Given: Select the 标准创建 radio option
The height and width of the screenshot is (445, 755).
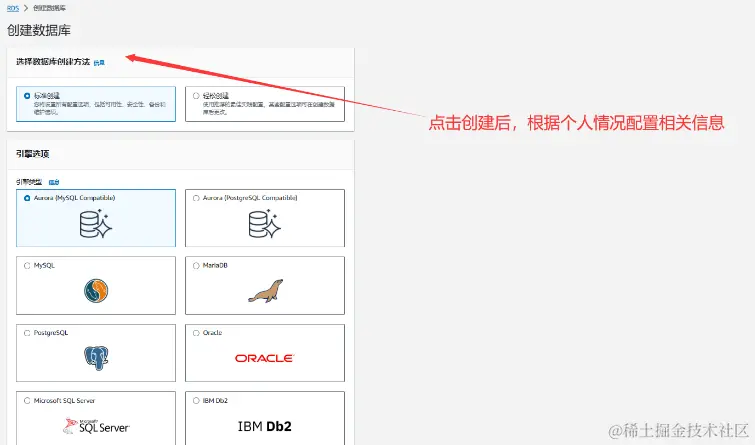Looking at the screenshot, I should click(27, 96).
